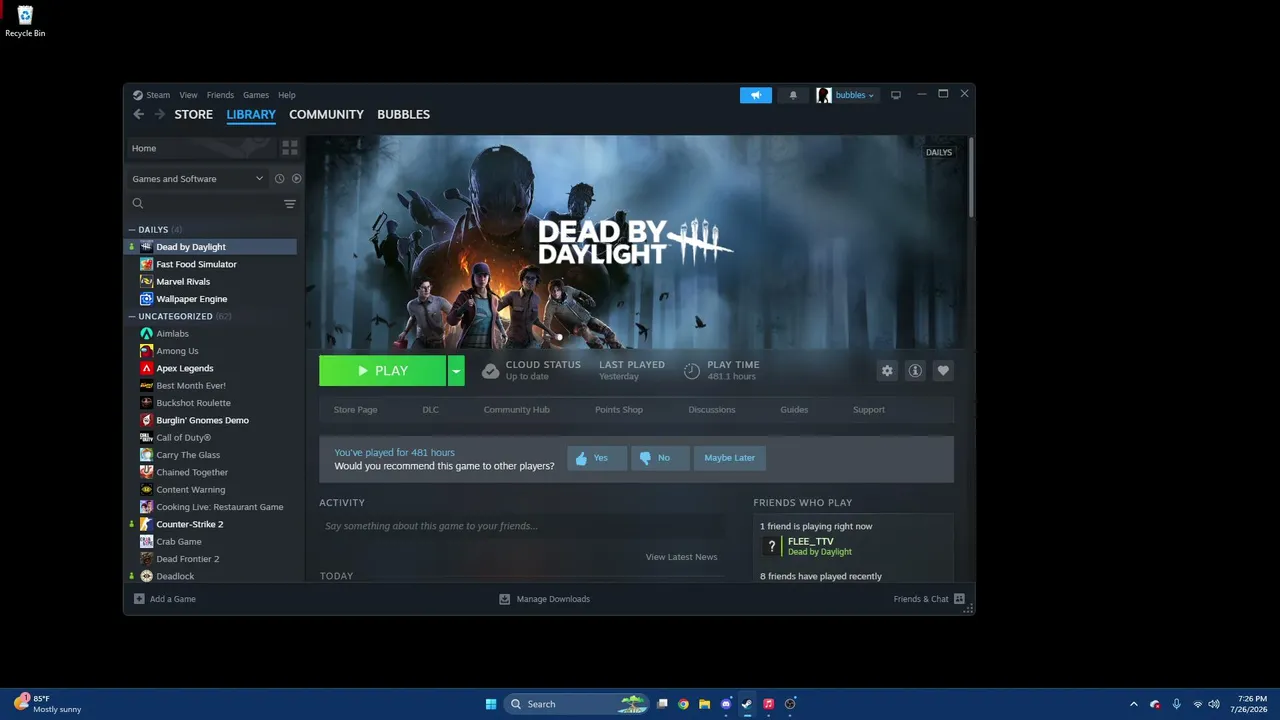Click the Marvel Rivals game icon
This screenshot has height=720, width=1280.
pos(147,282)
